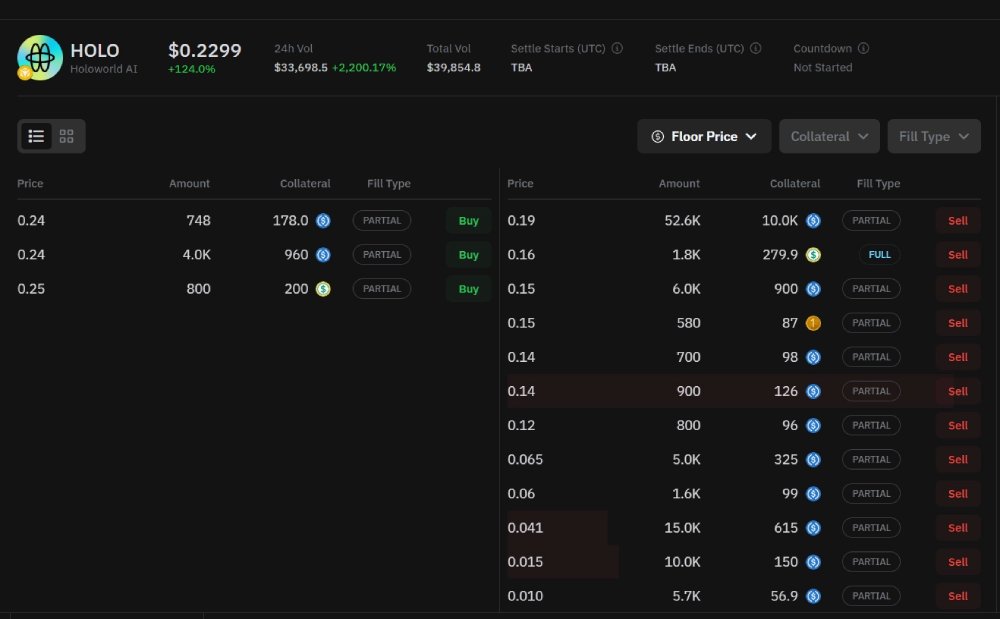Open the info icon beside Settle Starts (UTC)
Image resolution: width=1000 pixels, height=619 pixels.
(x=617, y=48)
